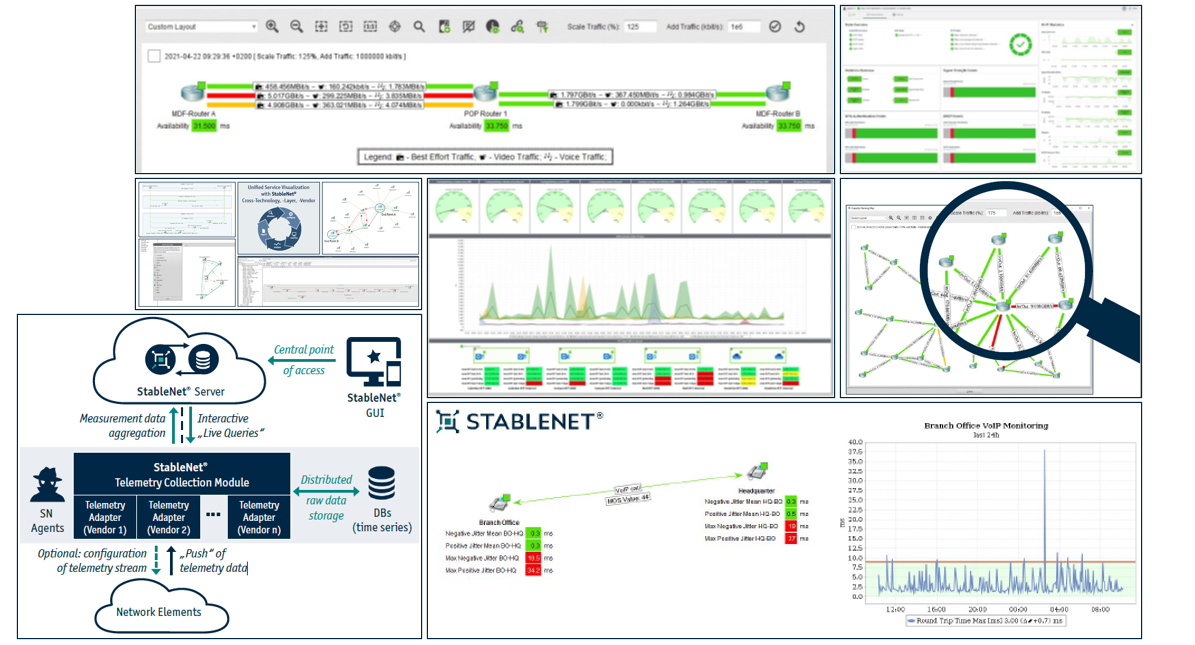Click the 1:1 actual size icon
The image size is (1195, 645).
tap(370, 27)
